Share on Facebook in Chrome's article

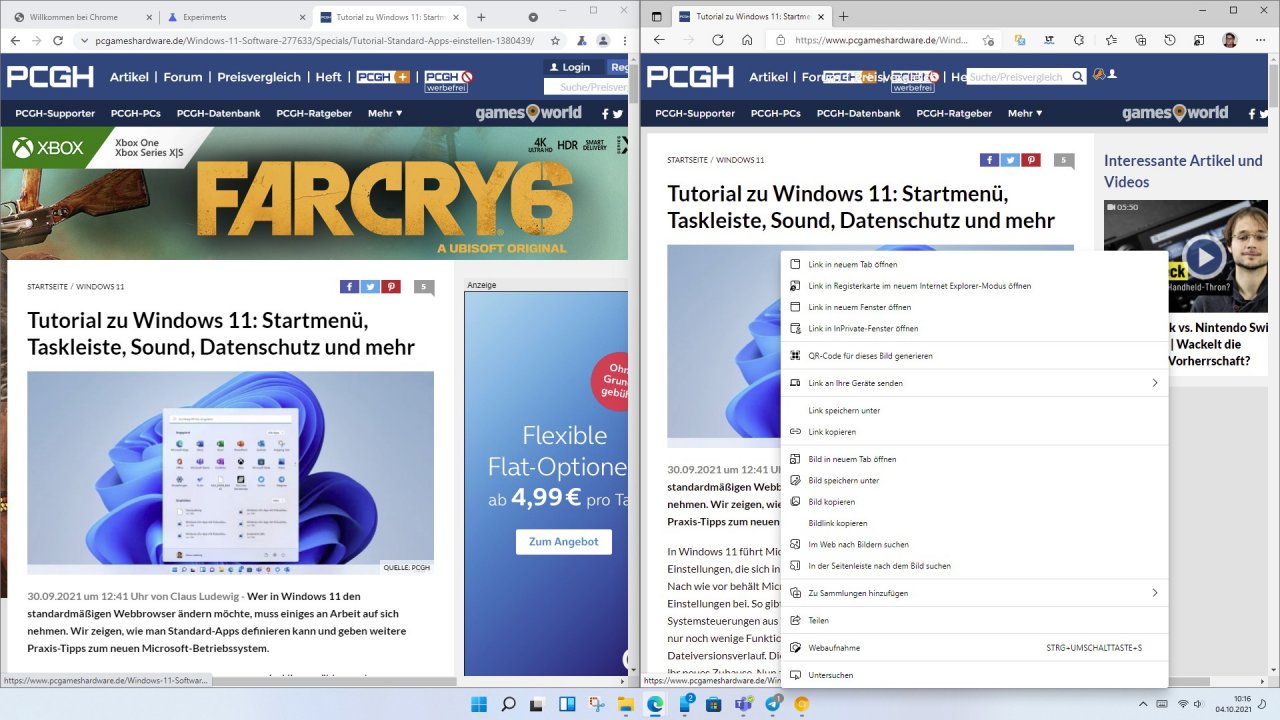tap(349, 287)
